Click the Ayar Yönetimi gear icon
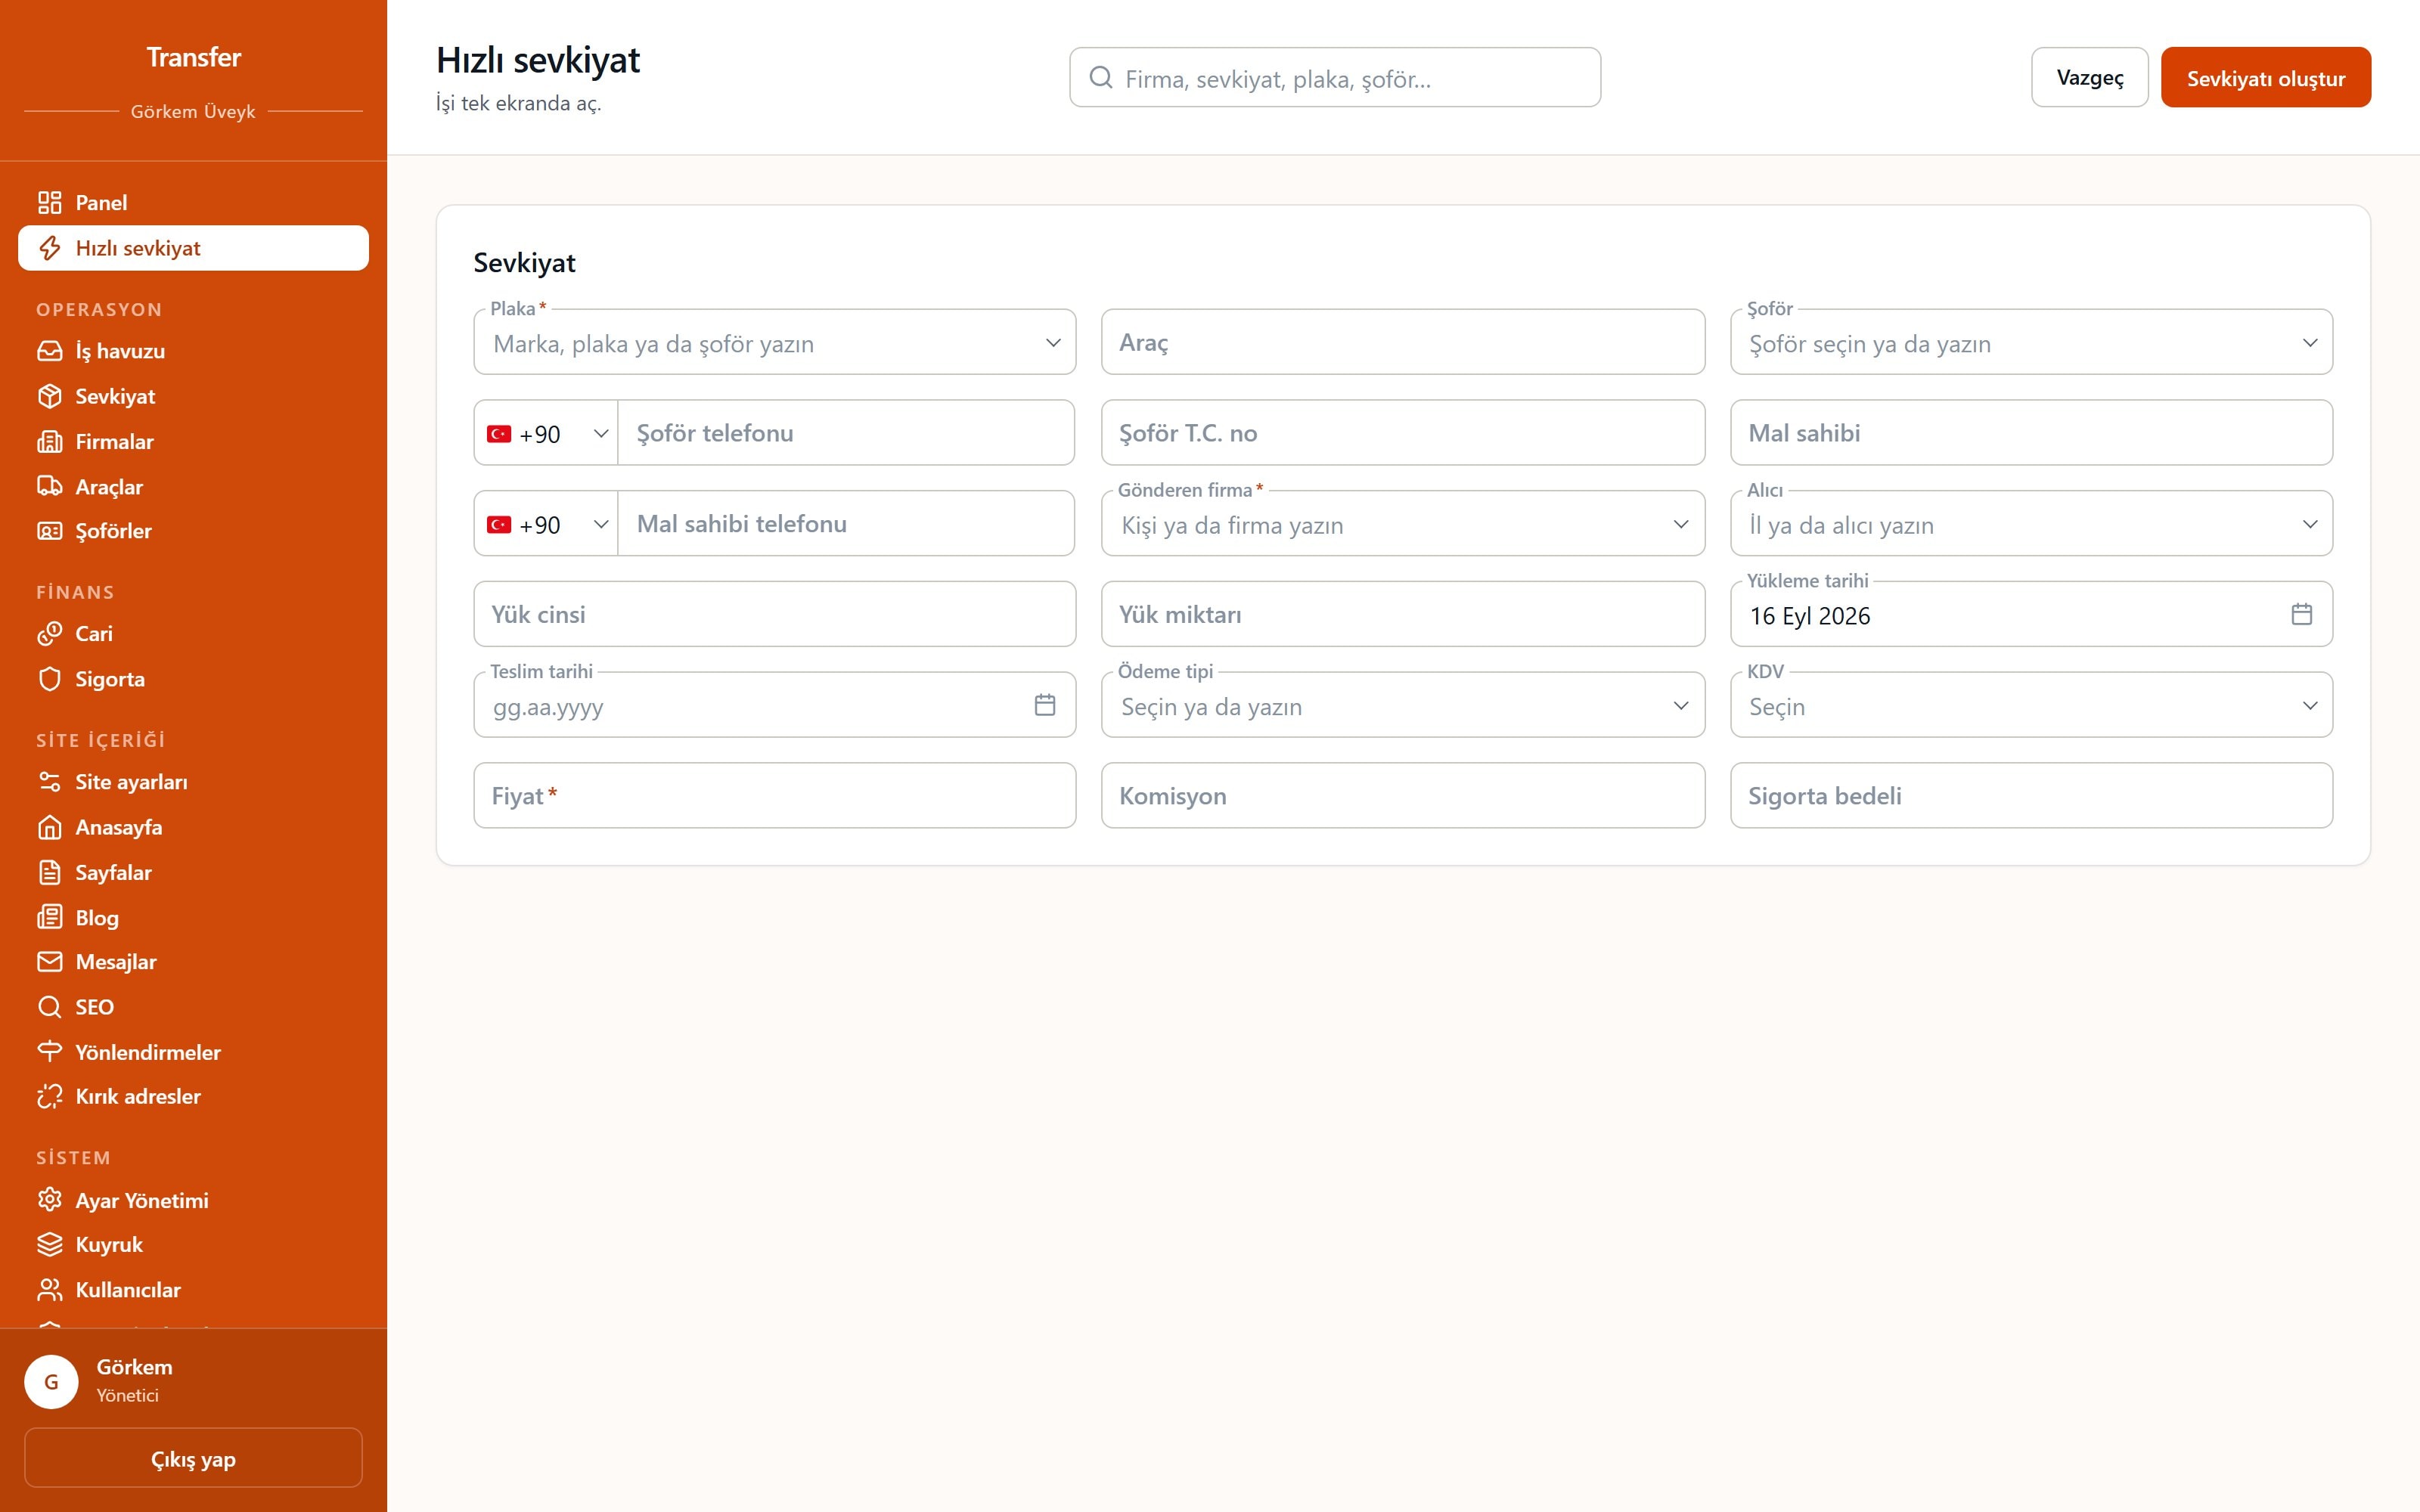 [49, 1200]
